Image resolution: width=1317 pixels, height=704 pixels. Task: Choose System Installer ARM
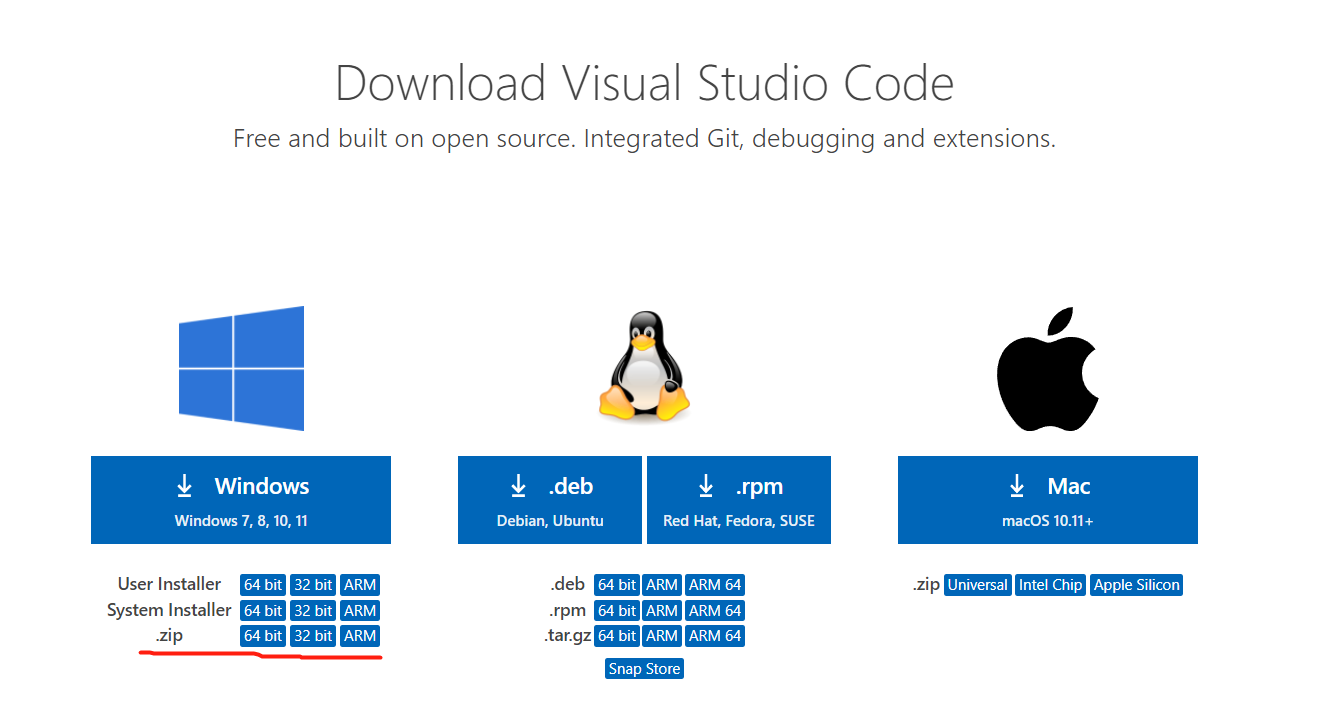[x=360, y=611]
